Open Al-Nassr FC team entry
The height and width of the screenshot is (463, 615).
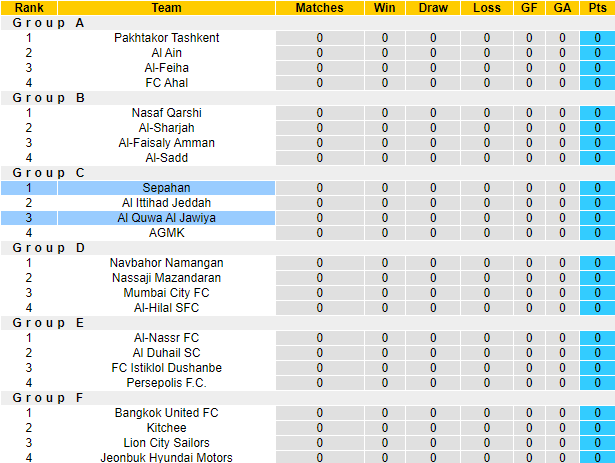(166, 338)
